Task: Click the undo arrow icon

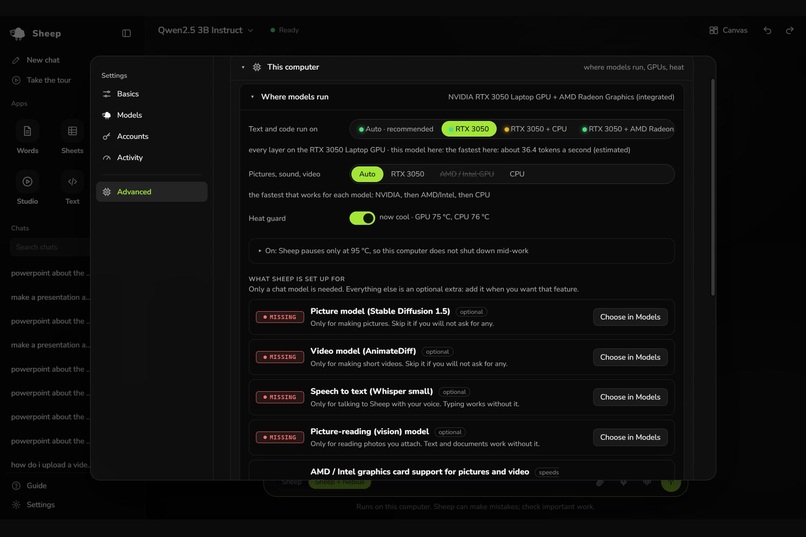Action: tap(767, 30)
